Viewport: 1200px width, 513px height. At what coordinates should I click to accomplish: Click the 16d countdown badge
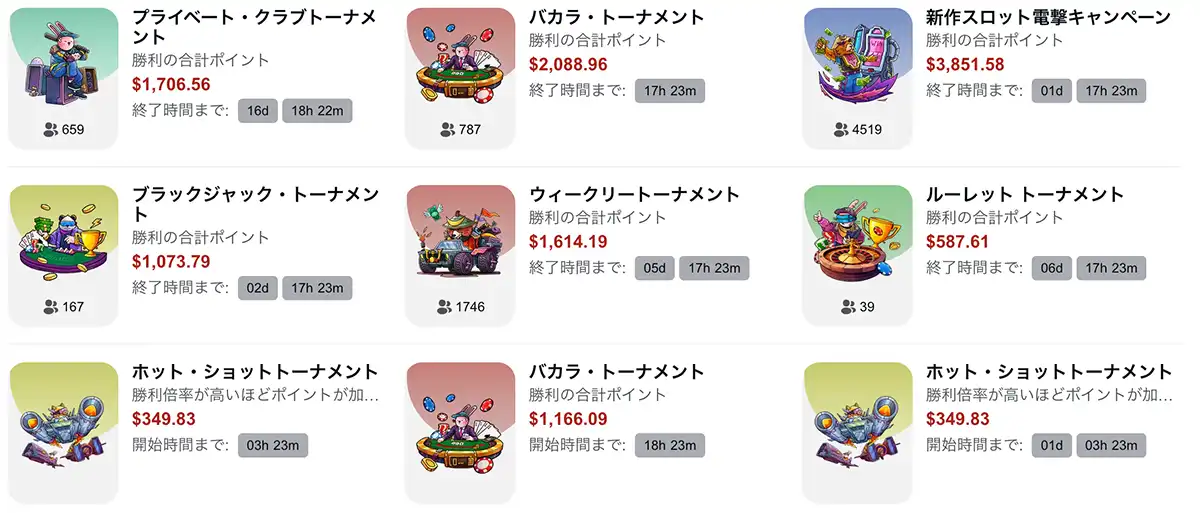(x=257, y=110)
